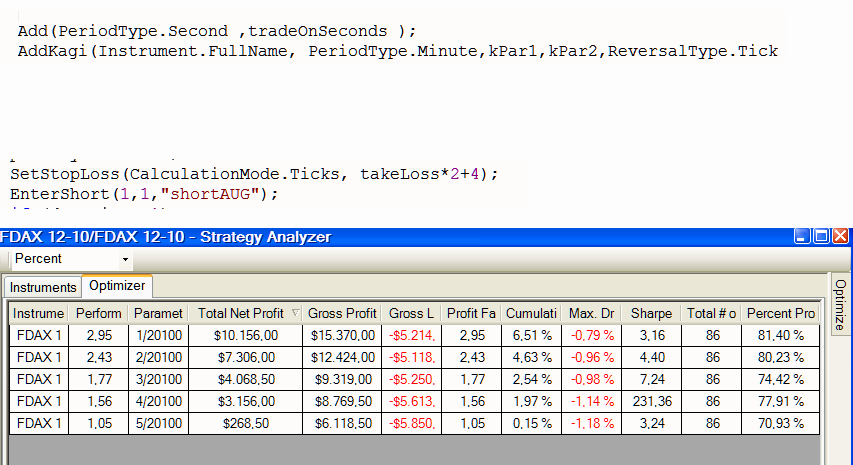Click the 74,42 % percent profitable cell
853x465 pixels.
pyautogui.click(x=781, y=379)
